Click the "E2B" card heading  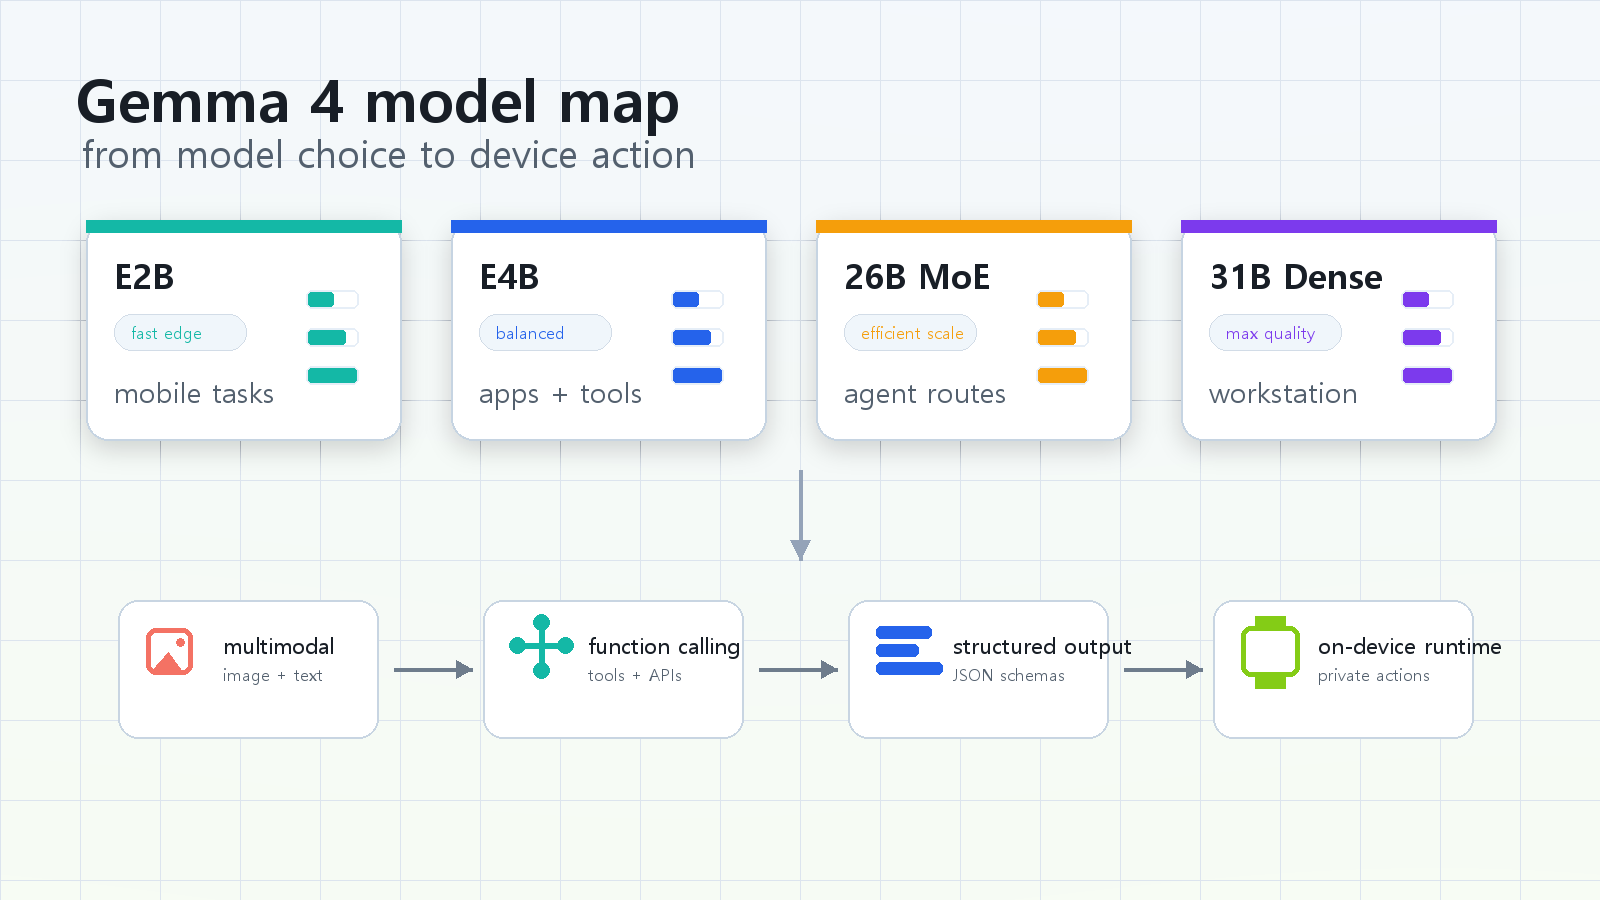pos(144,277)
